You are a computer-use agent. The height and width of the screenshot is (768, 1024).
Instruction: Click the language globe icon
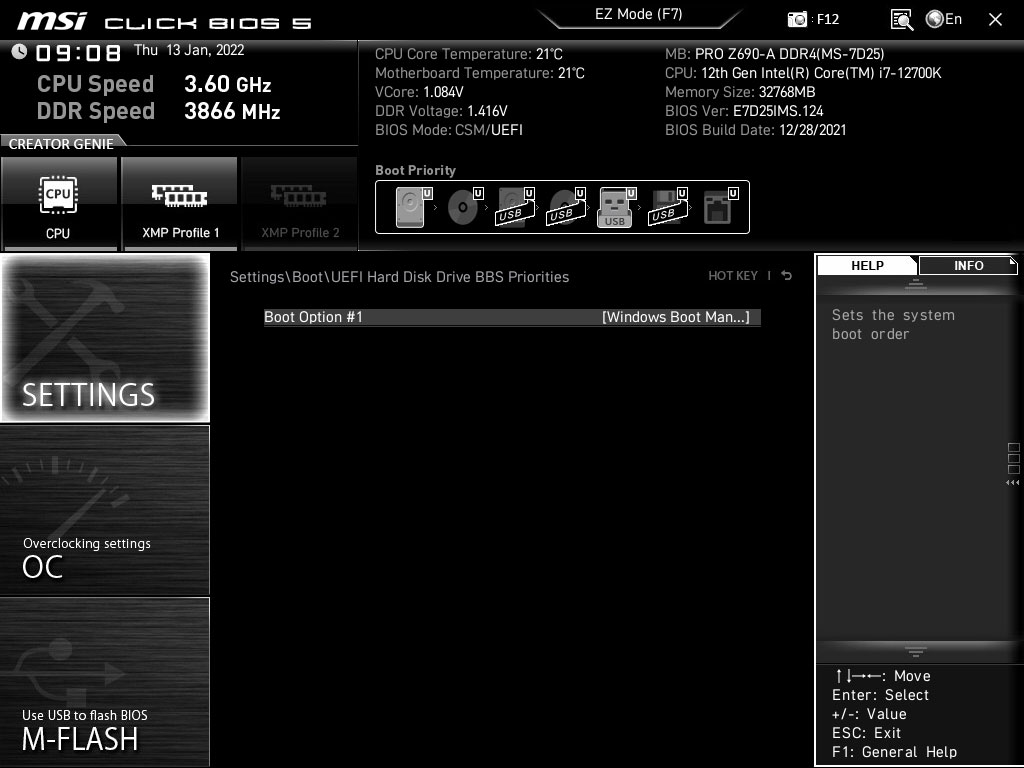pos(935,18)
